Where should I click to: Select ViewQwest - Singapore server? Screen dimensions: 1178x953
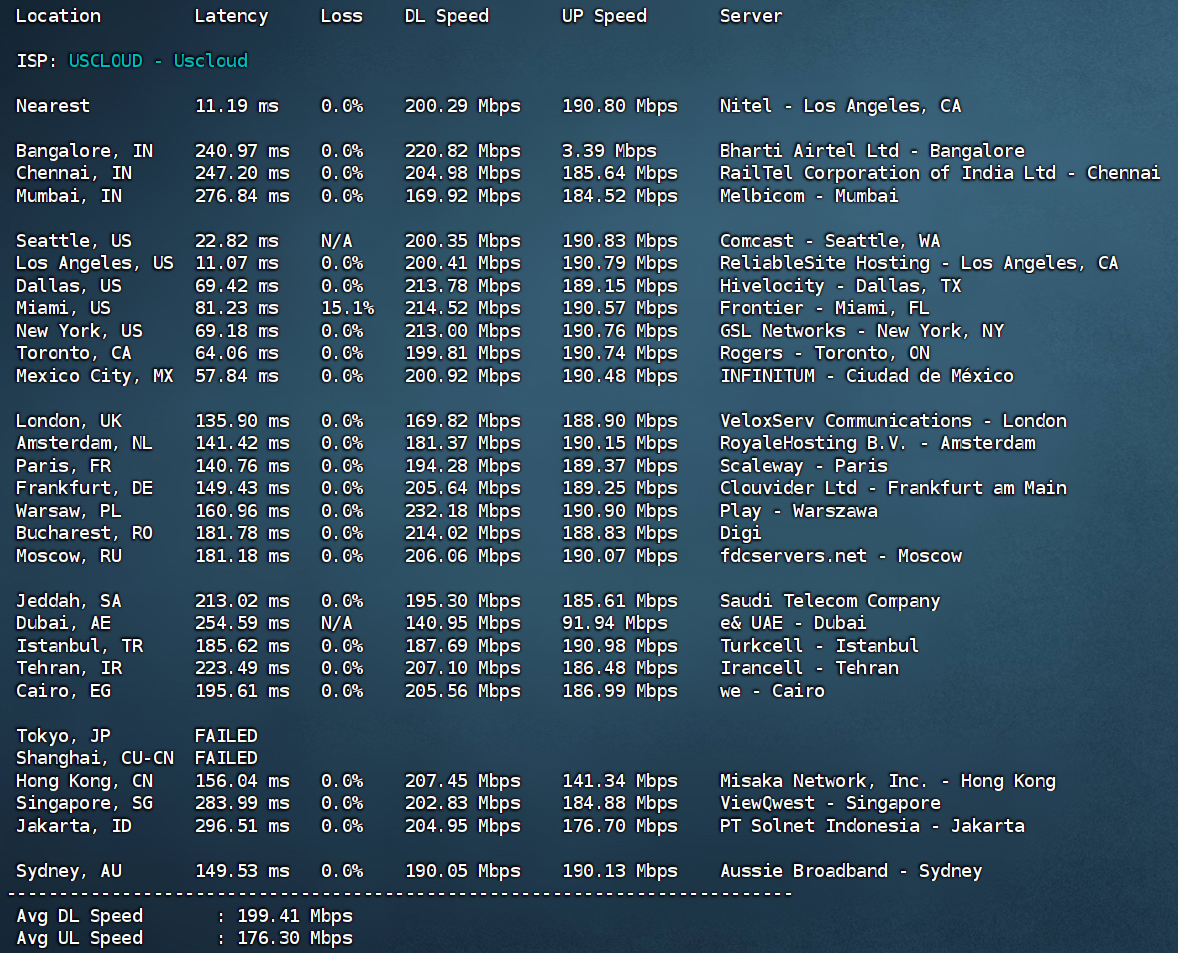pos(830,804)
